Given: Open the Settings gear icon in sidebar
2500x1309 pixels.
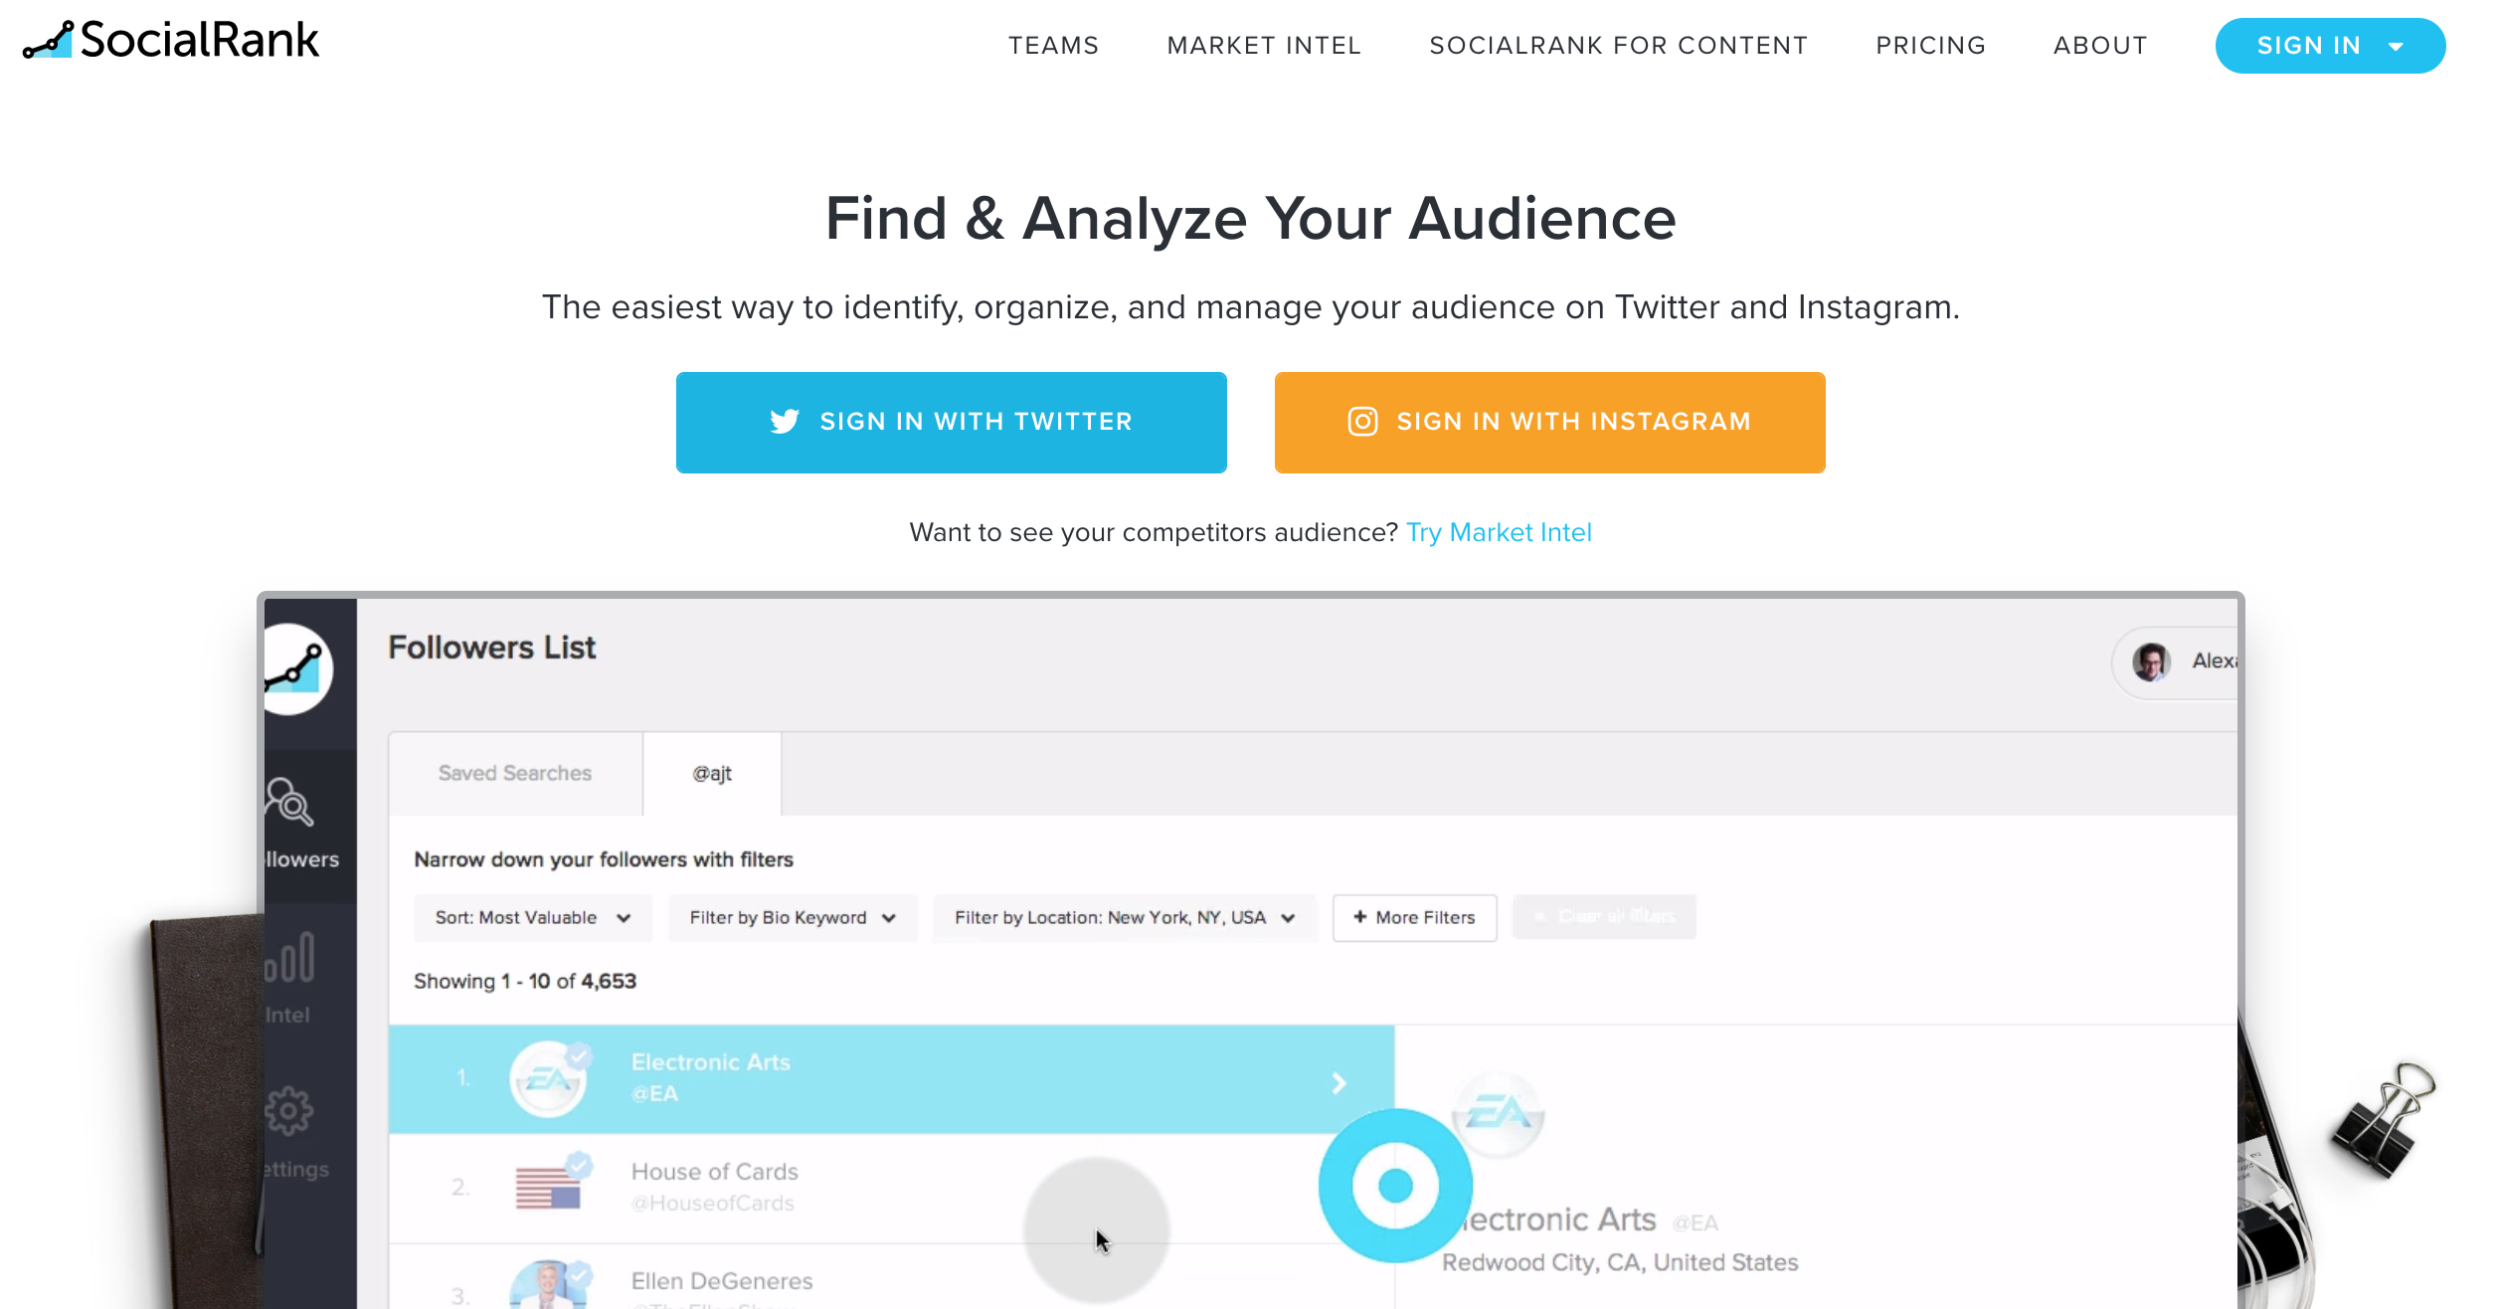Looking at the screenshot, I should coord(290,1111).
